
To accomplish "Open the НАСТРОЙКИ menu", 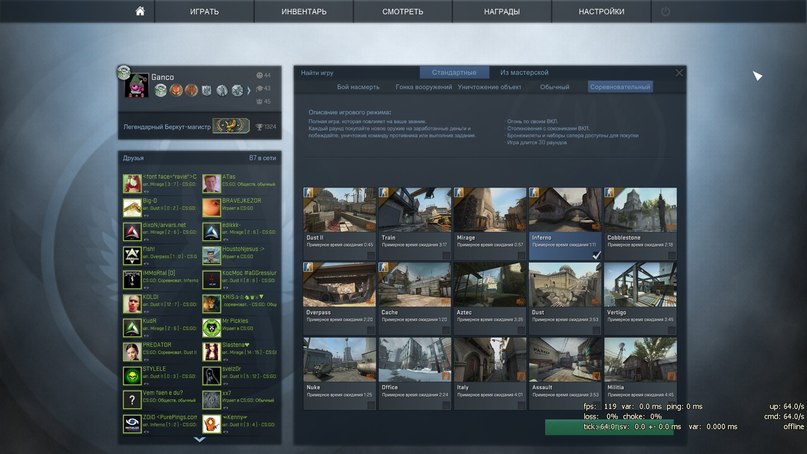I will 601,11.
